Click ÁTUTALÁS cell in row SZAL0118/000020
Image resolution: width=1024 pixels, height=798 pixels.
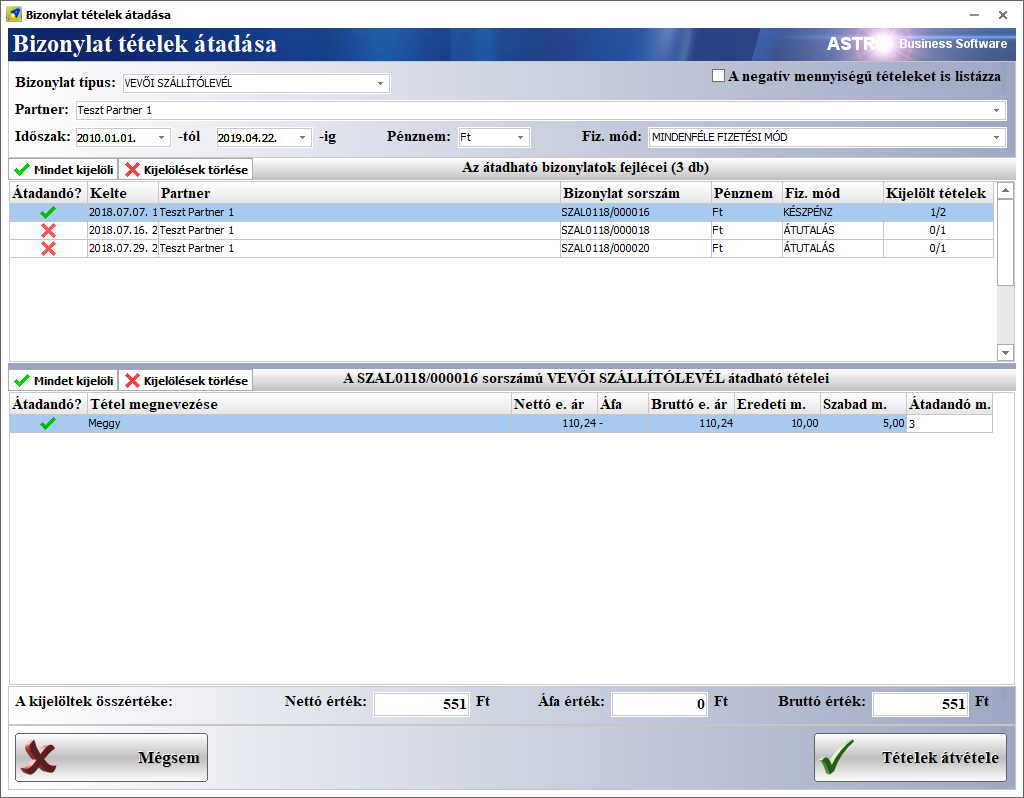(x=833, y=248)
